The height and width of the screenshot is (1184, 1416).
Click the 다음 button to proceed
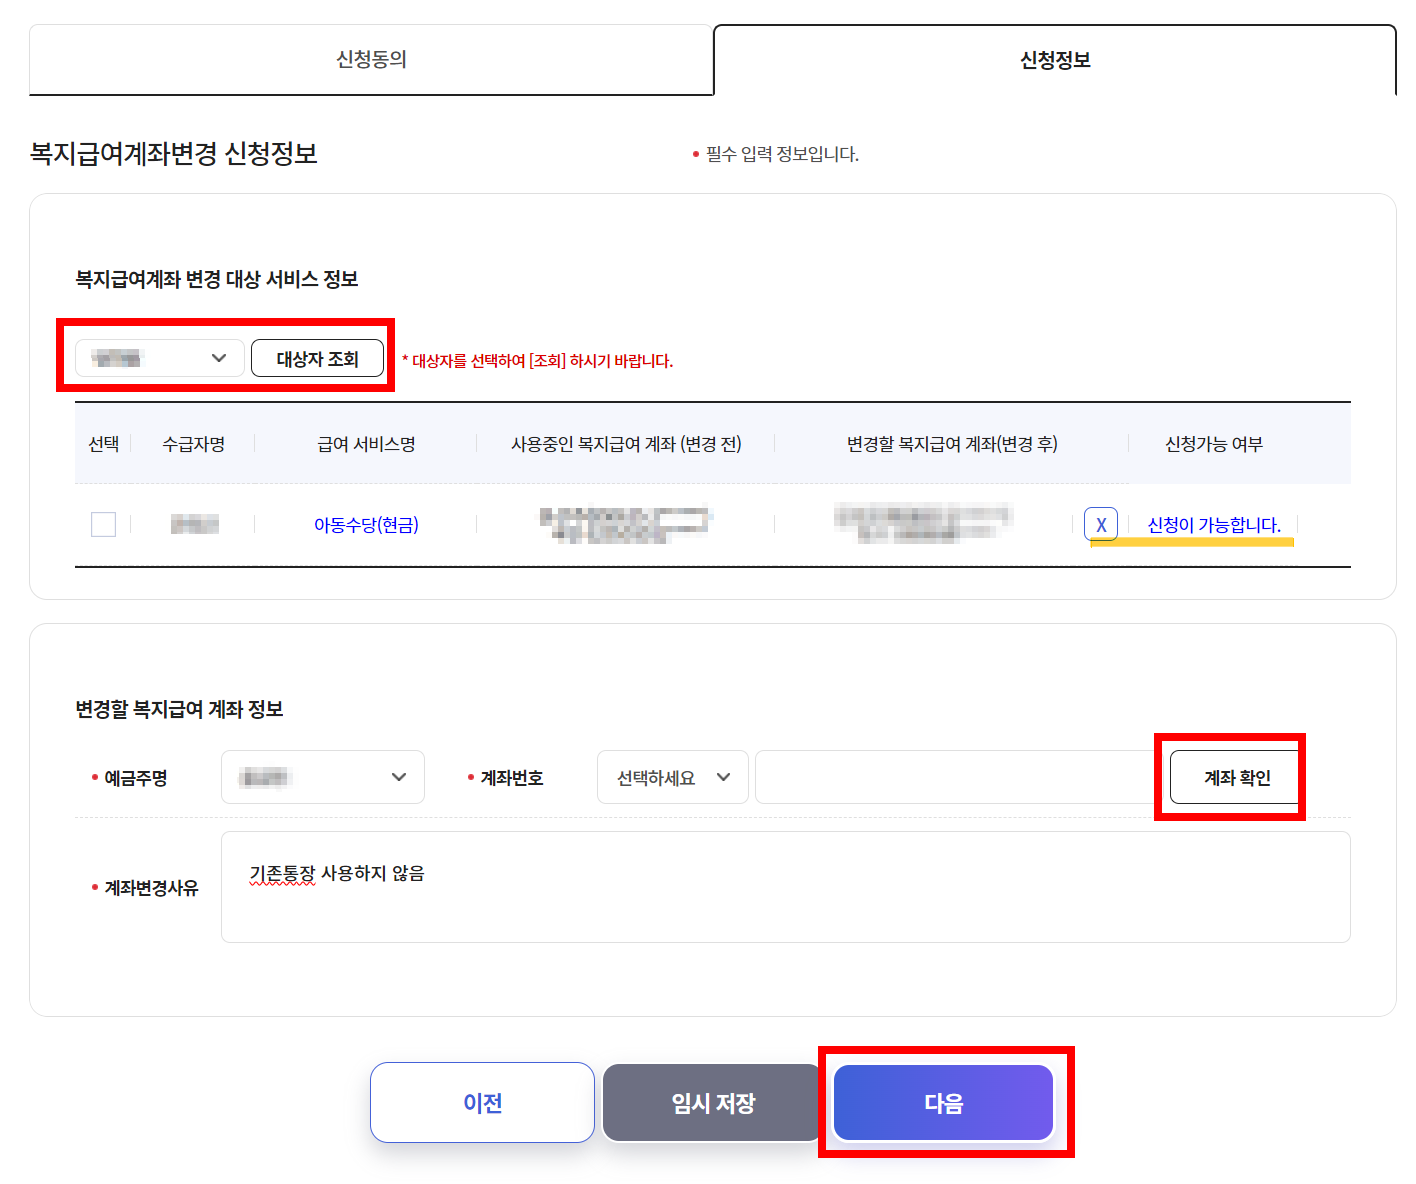click(942, 1102)
